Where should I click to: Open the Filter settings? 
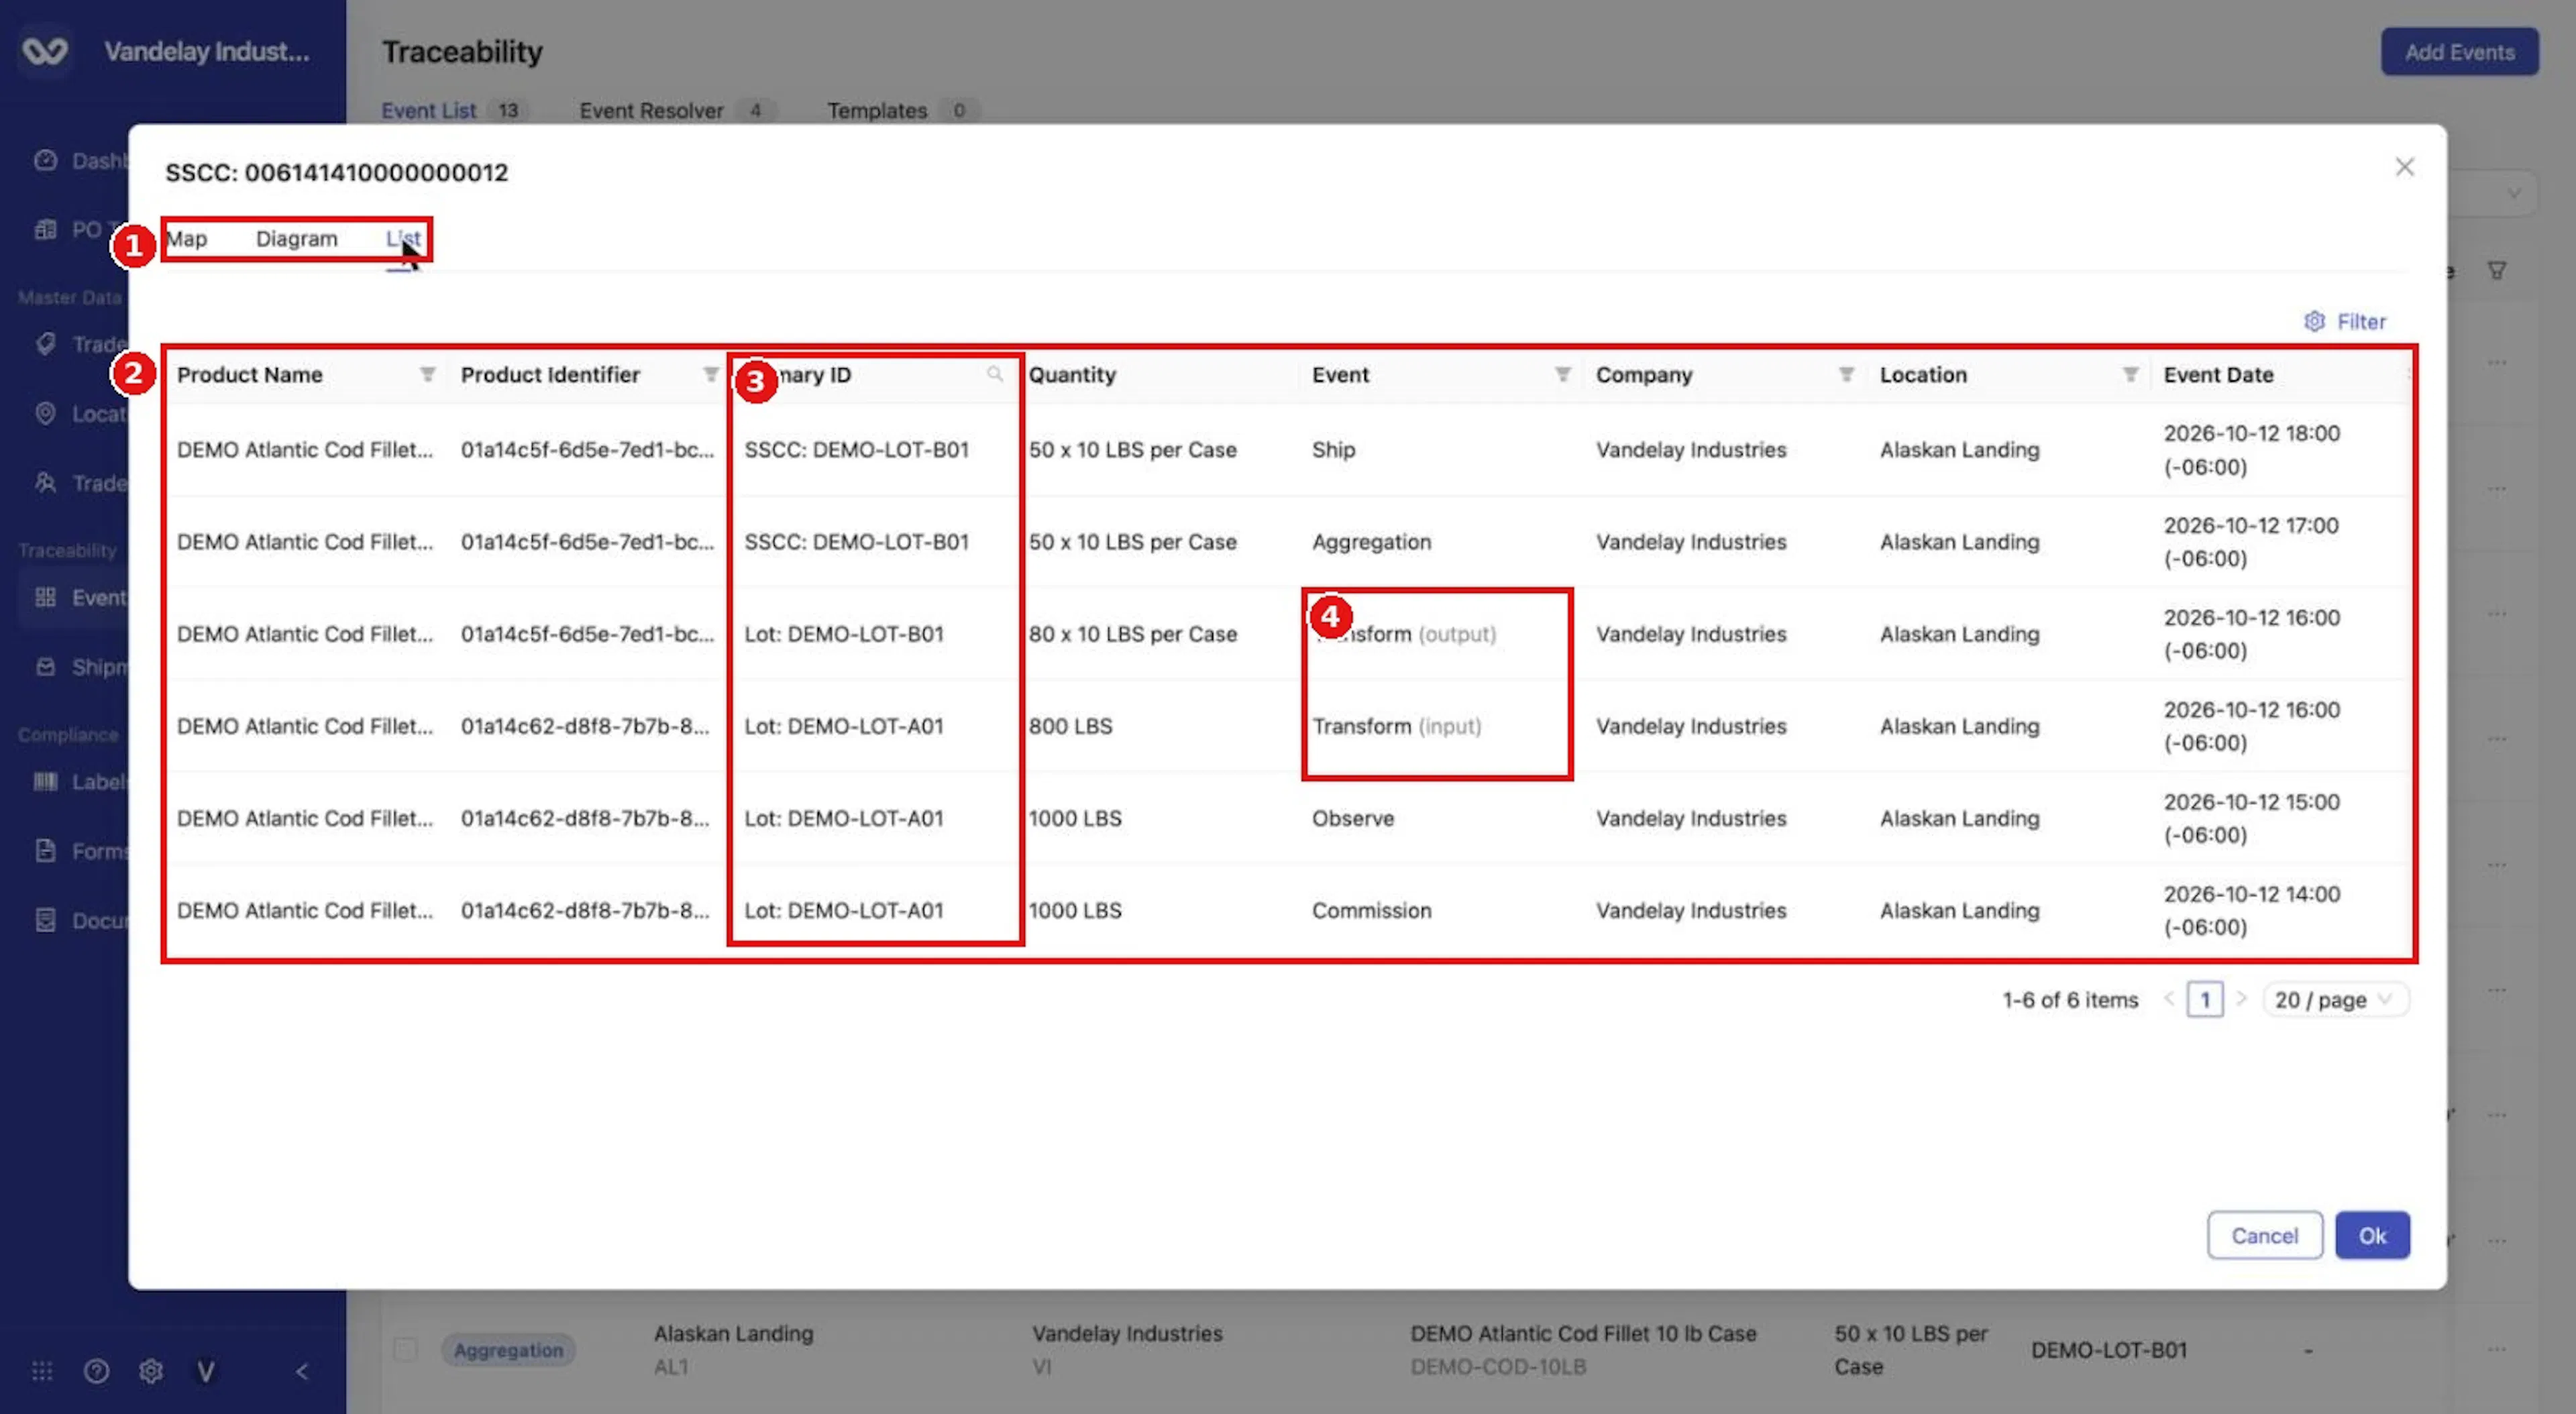[x=2345, y=322]
